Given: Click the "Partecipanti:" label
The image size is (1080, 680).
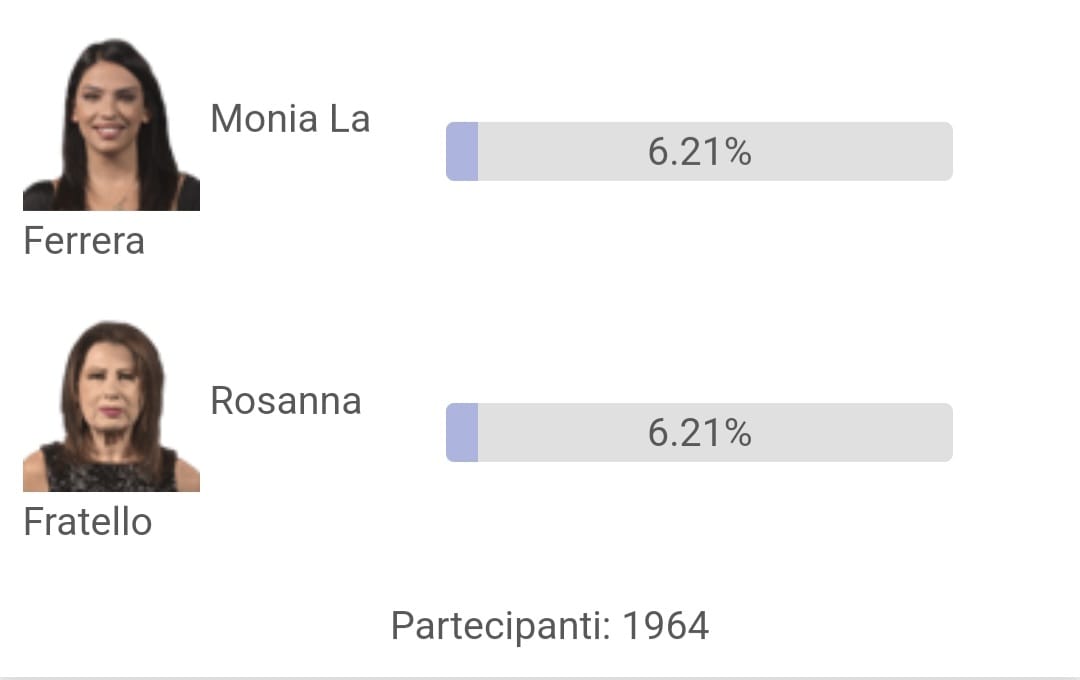Looking at the screenshot, I should point(501,626).
